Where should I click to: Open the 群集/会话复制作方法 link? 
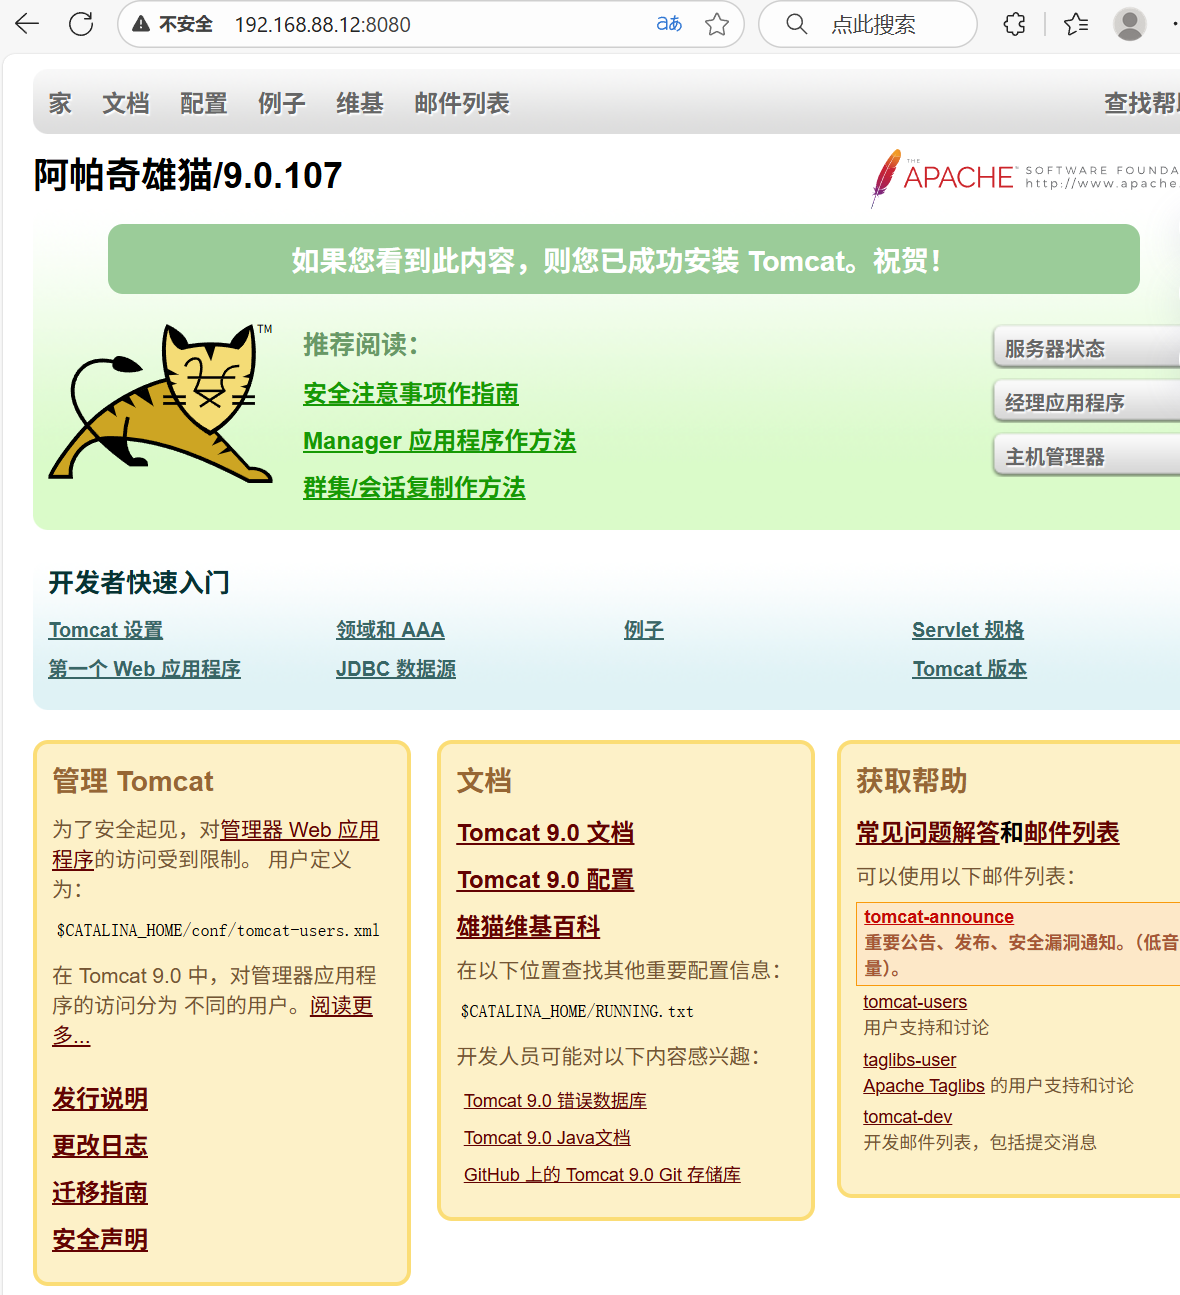(414, 488)
